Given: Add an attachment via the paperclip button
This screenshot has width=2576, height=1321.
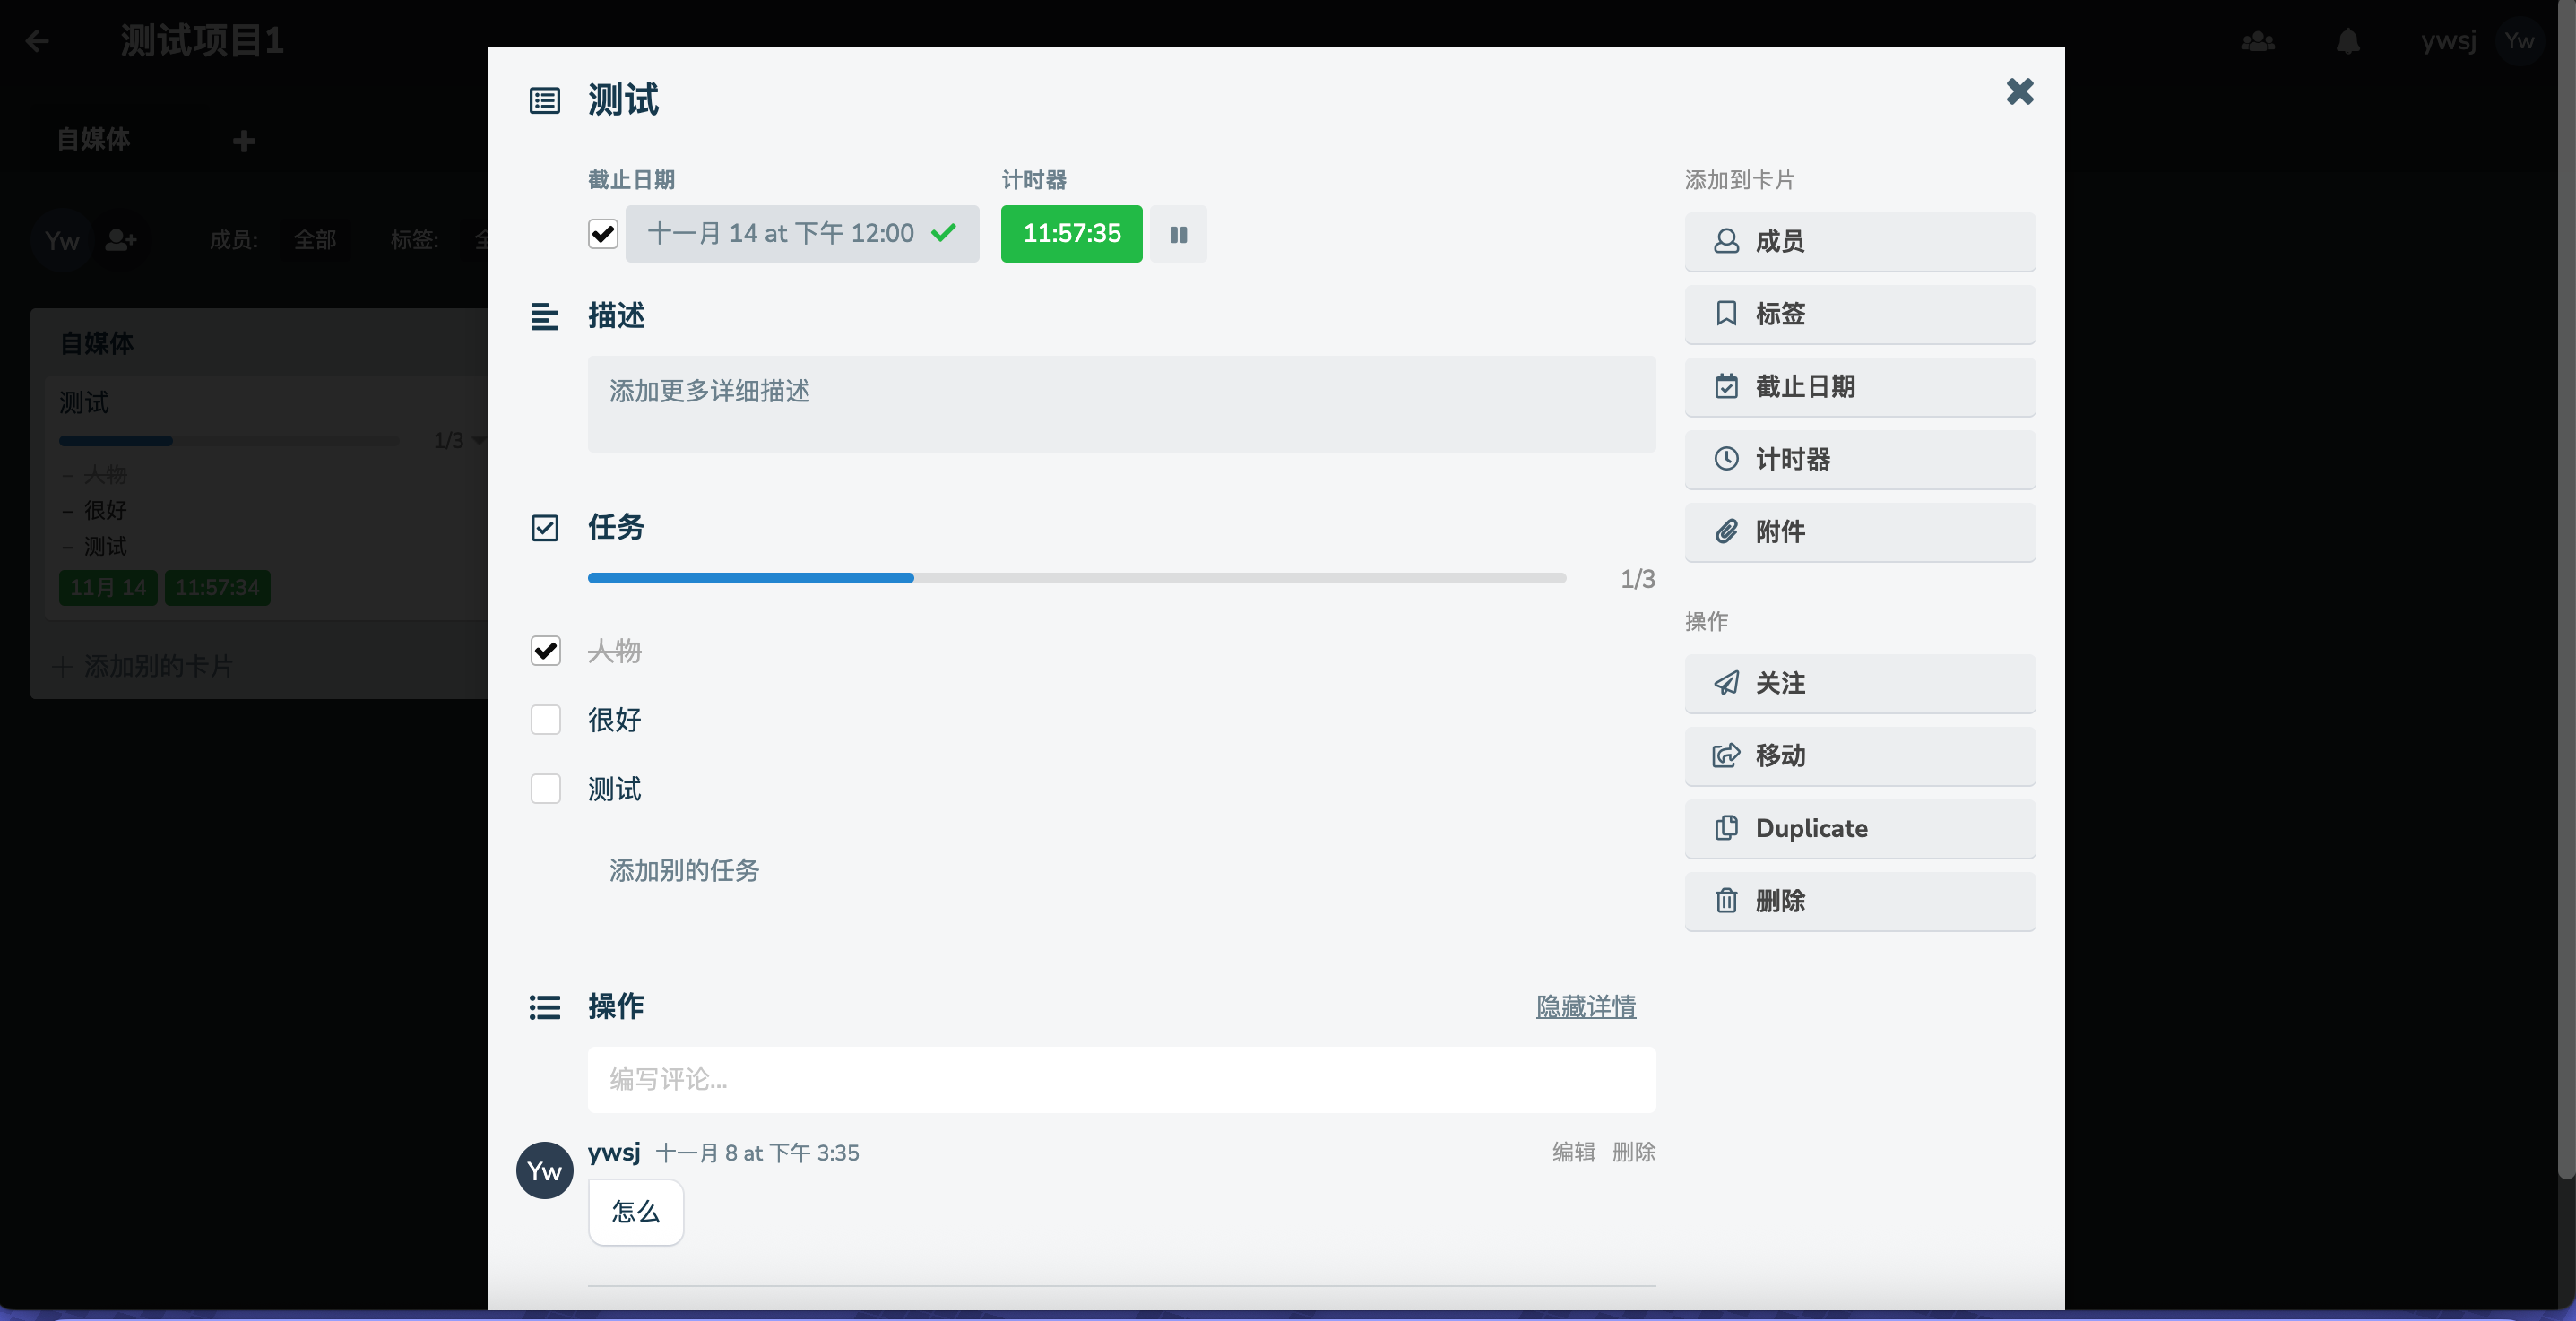Looking at the screenshot, I should (1859, 532).
